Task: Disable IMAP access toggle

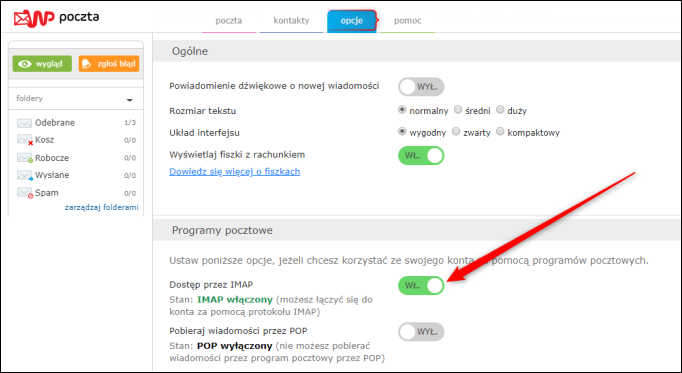Action: point(421,286)
